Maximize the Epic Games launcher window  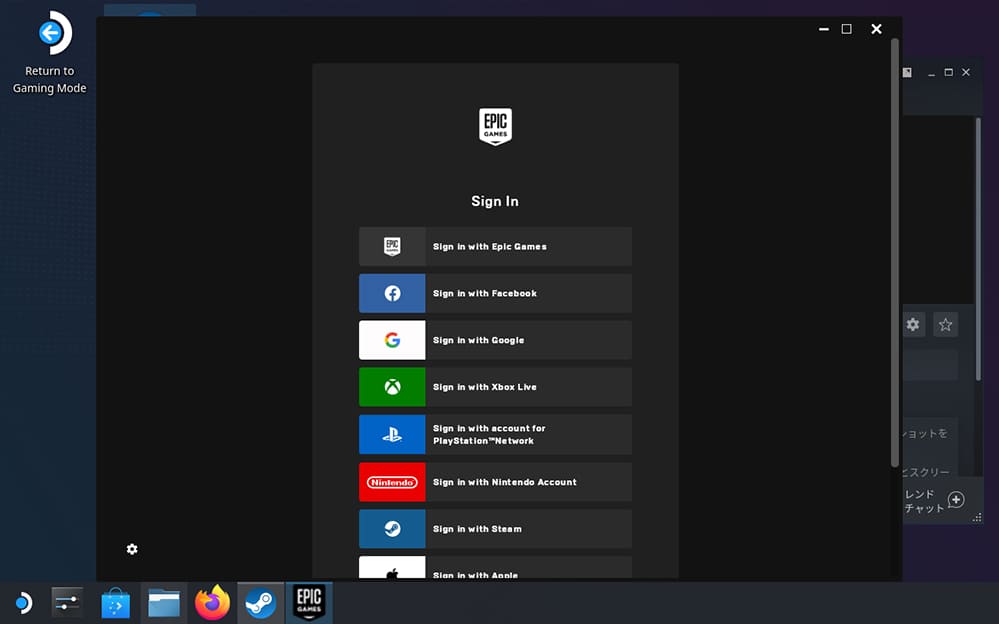click(x=847, y=29)
